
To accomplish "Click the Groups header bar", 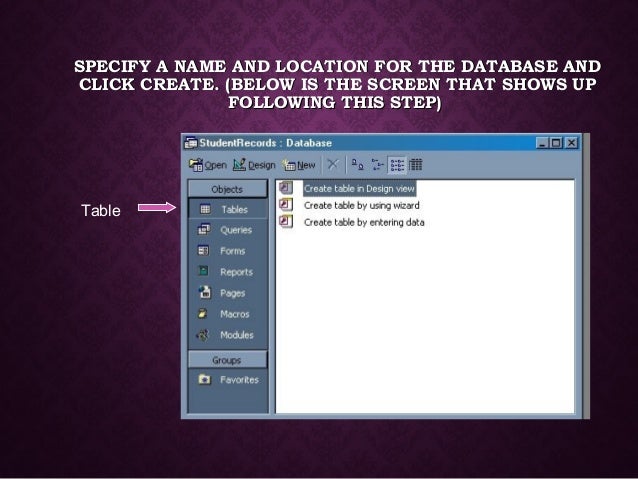I will coord(227,360).
